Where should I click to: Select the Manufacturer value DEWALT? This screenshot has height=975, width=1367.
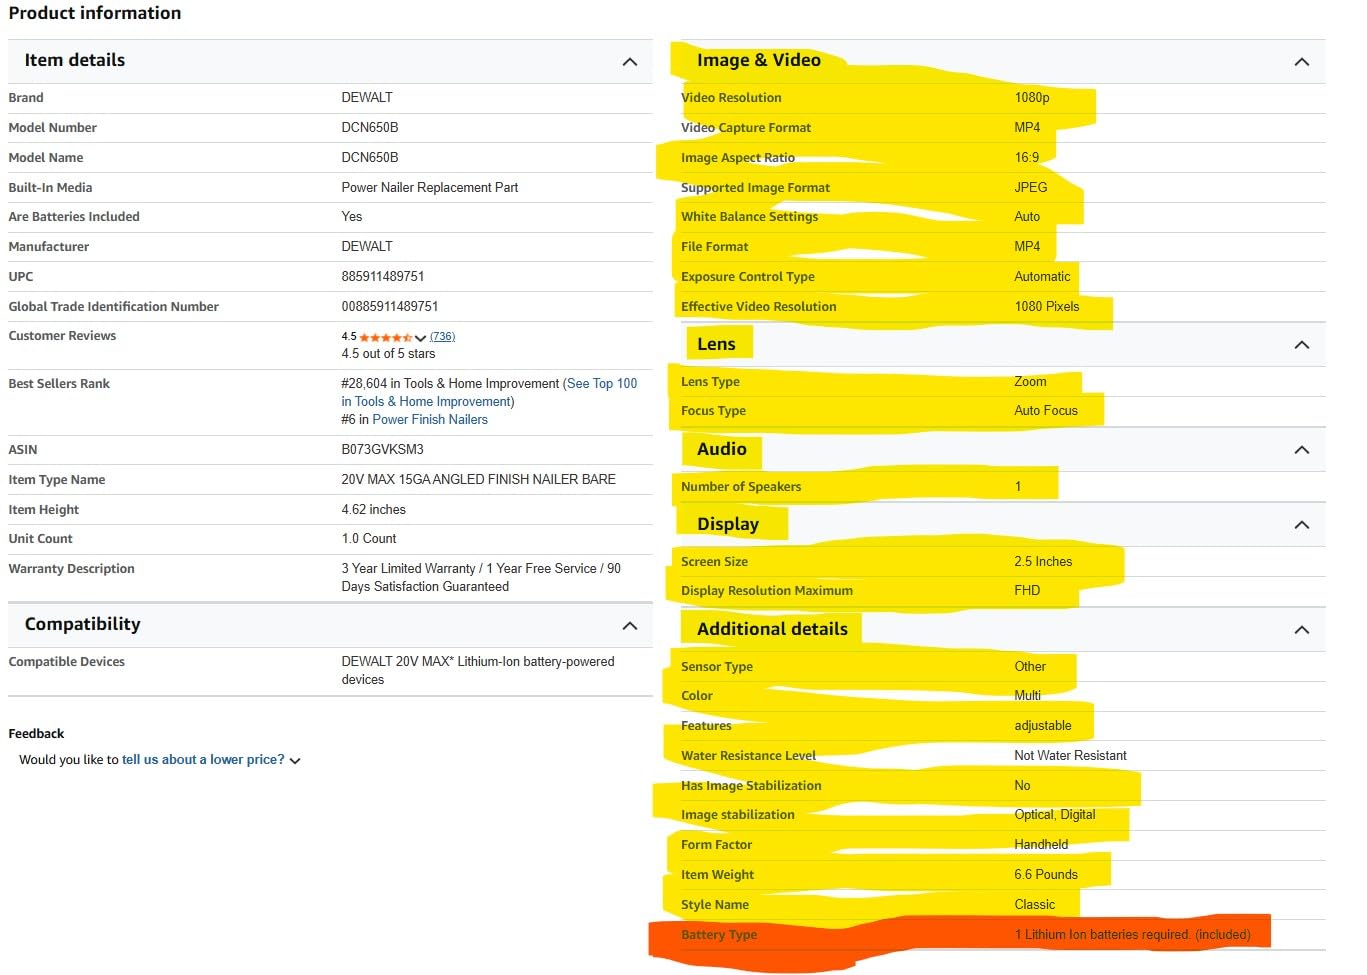pyautogui.click(x=367, y=247)
